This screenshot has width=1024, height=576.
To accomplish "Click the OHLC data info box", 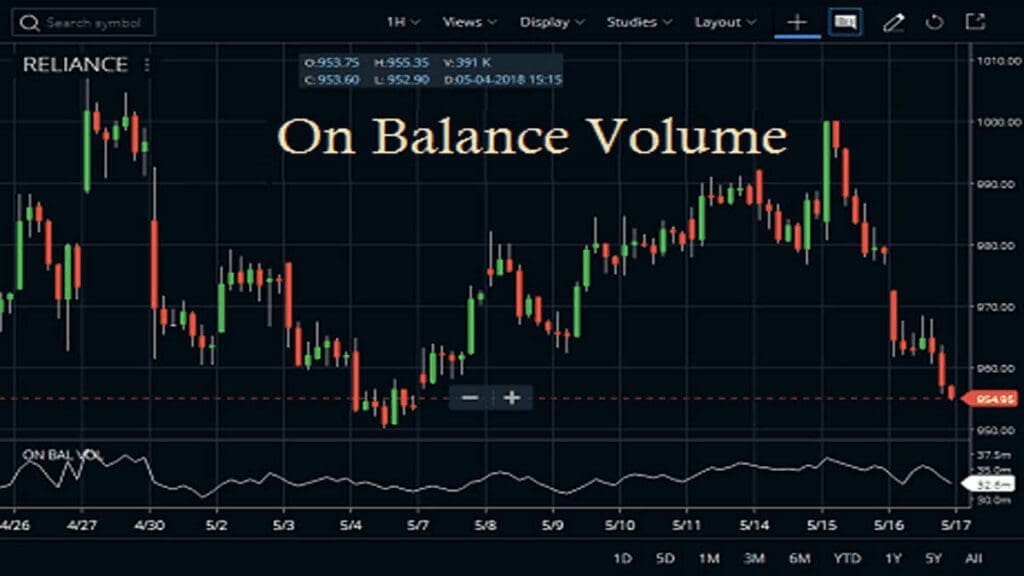I will pyautogui.click(x=431, y=71).
